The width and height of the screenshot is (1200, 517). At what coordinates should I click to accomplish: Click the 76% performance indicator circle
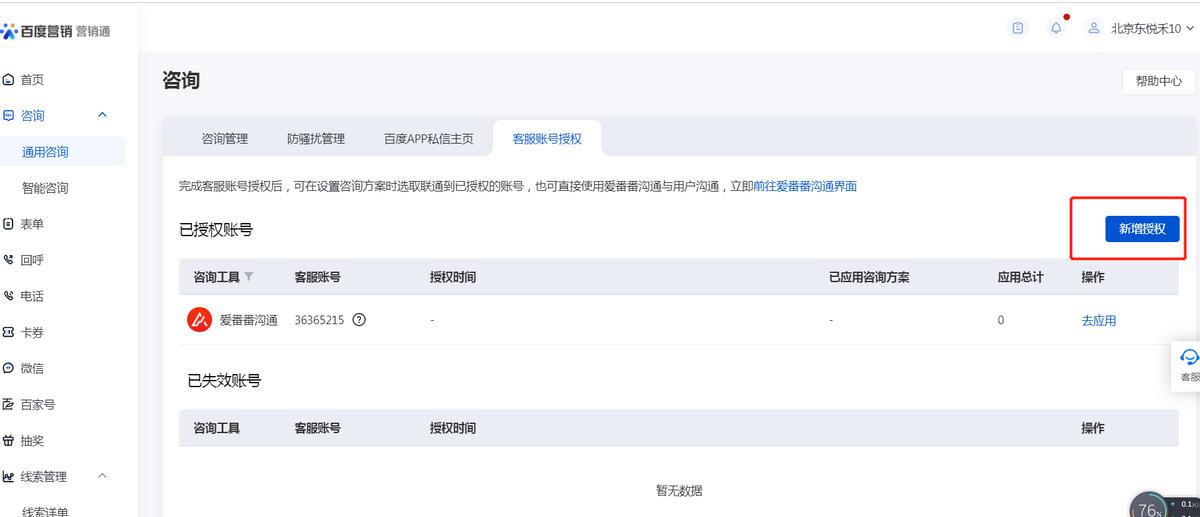[x=1149, y=506]
